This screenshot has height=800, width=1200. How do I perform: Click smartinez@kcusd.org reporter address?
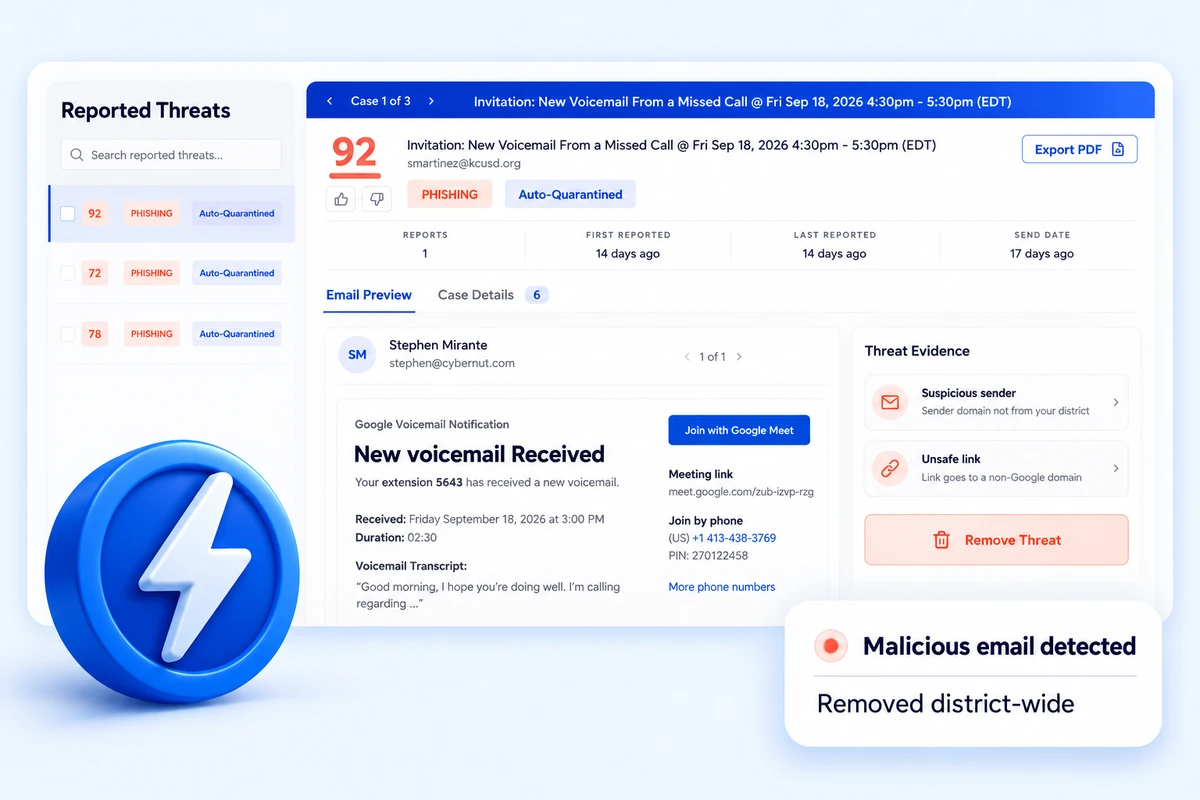click(464, 163)
